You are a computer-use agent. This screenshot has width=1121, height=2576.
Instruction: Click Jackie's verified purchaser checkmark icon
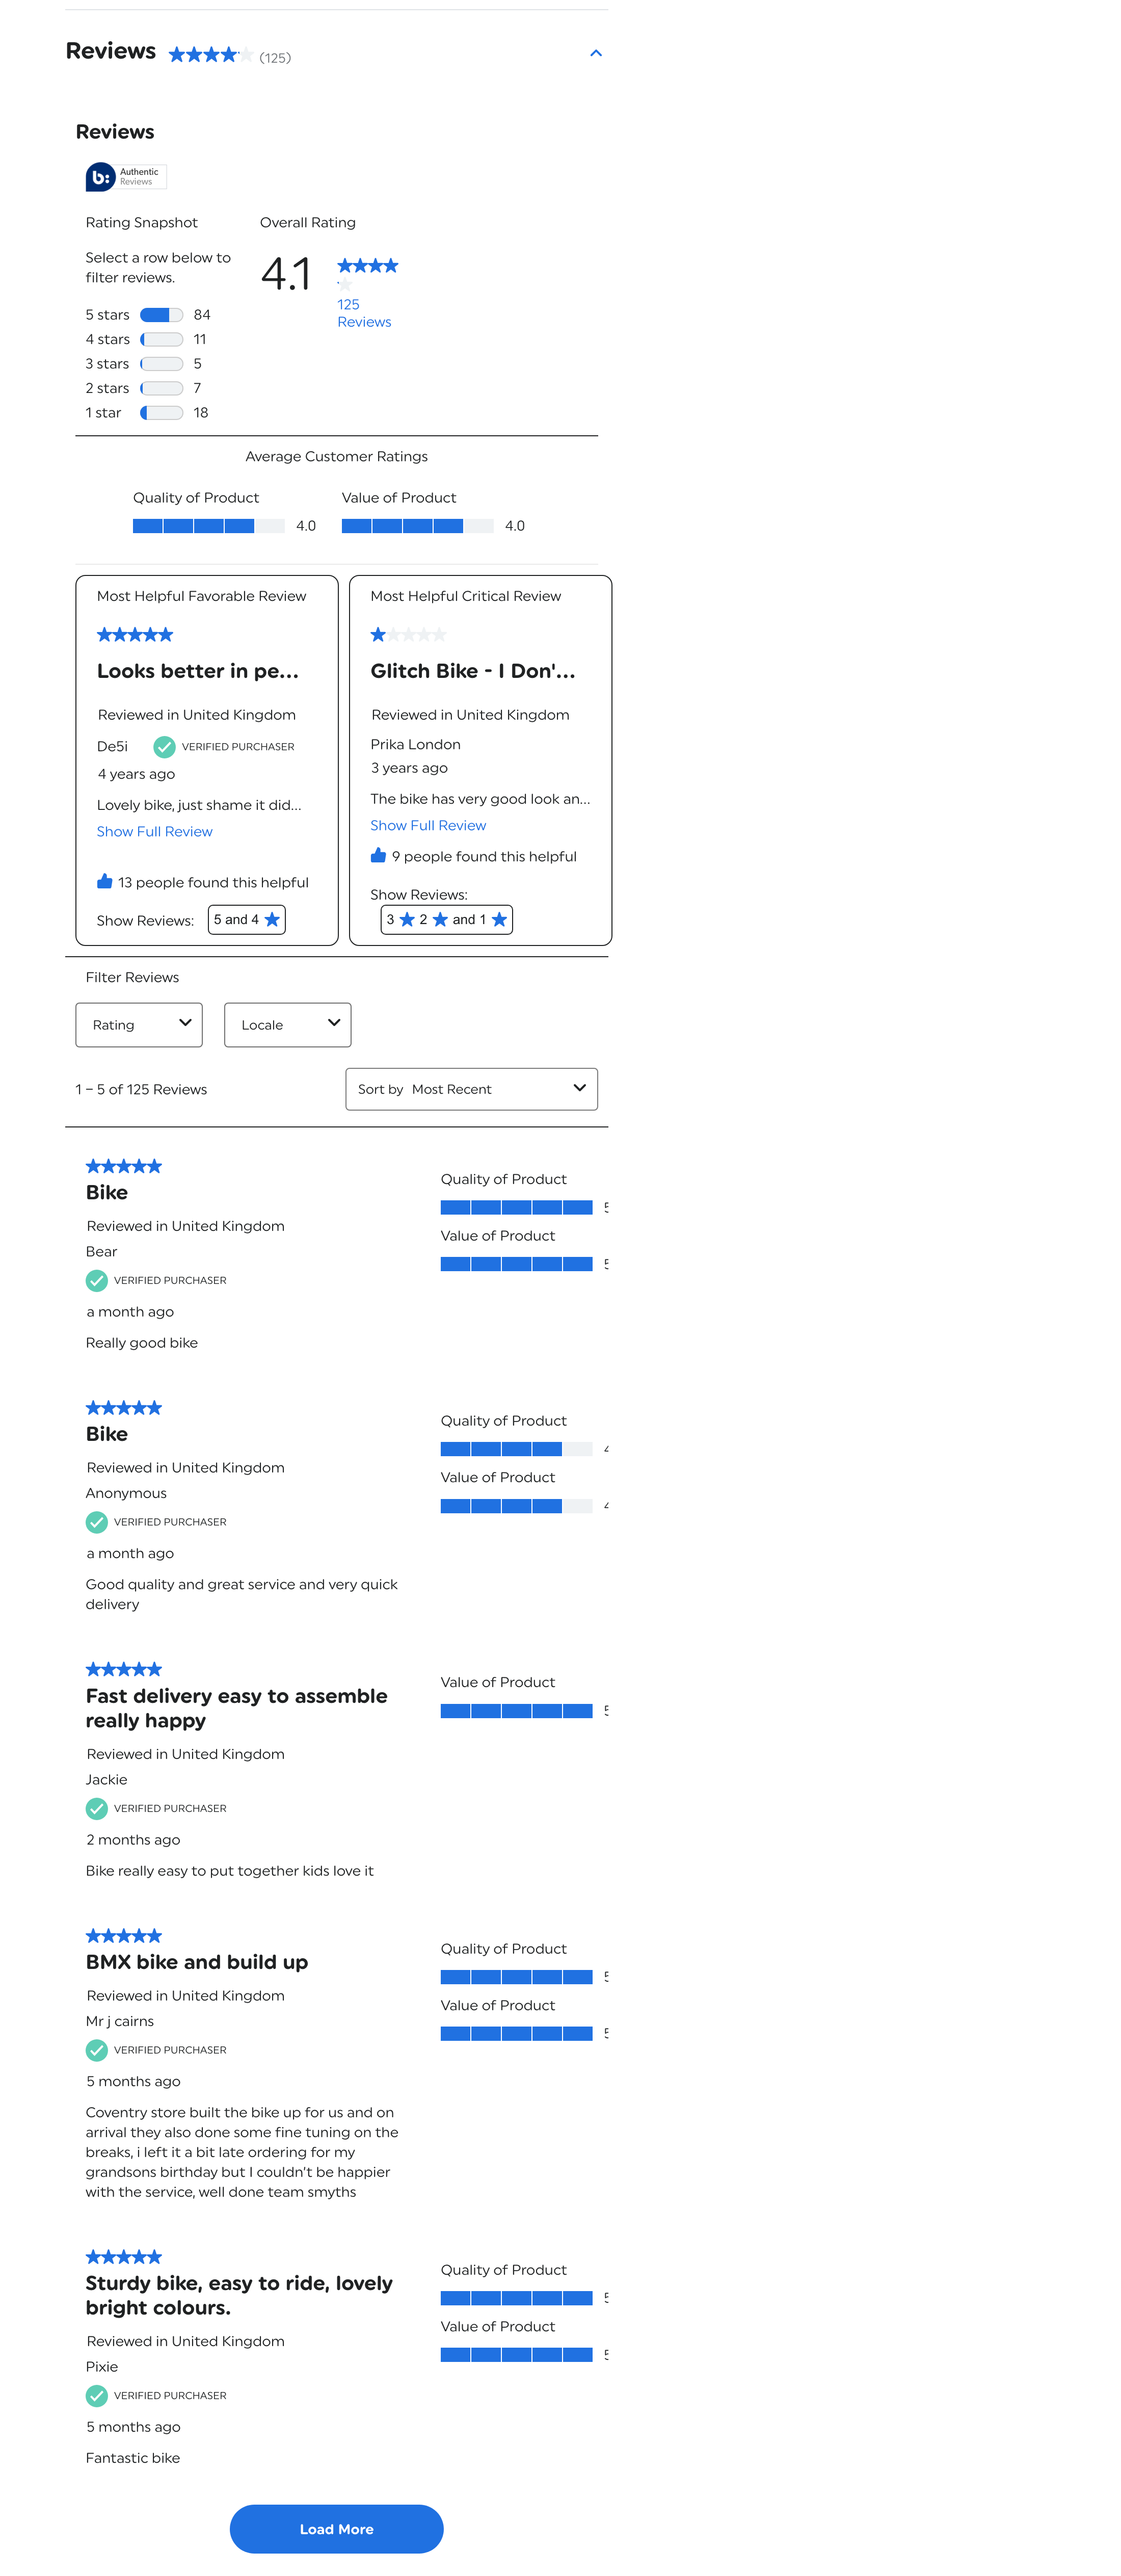97,1808
